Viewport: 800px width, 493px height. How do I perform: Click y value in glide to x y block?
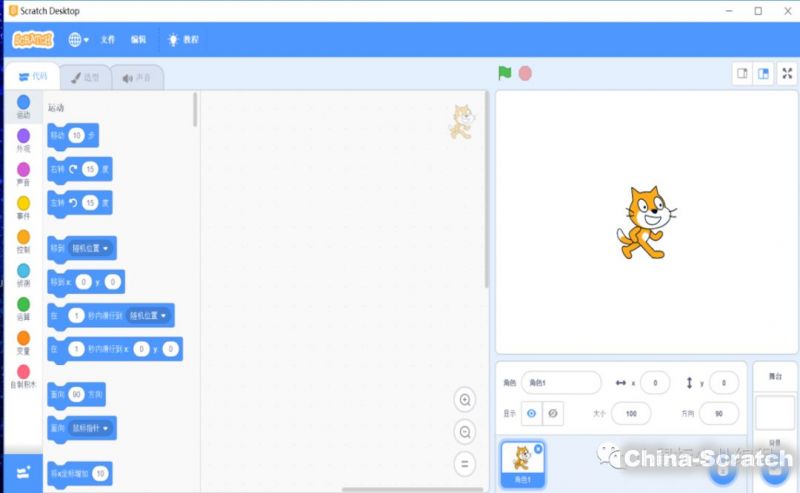click(170, 349)
